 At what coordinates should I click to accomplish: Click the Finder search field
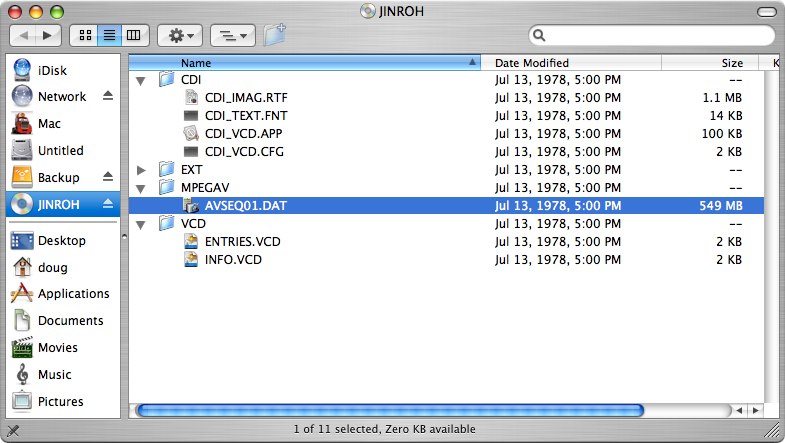652,35
